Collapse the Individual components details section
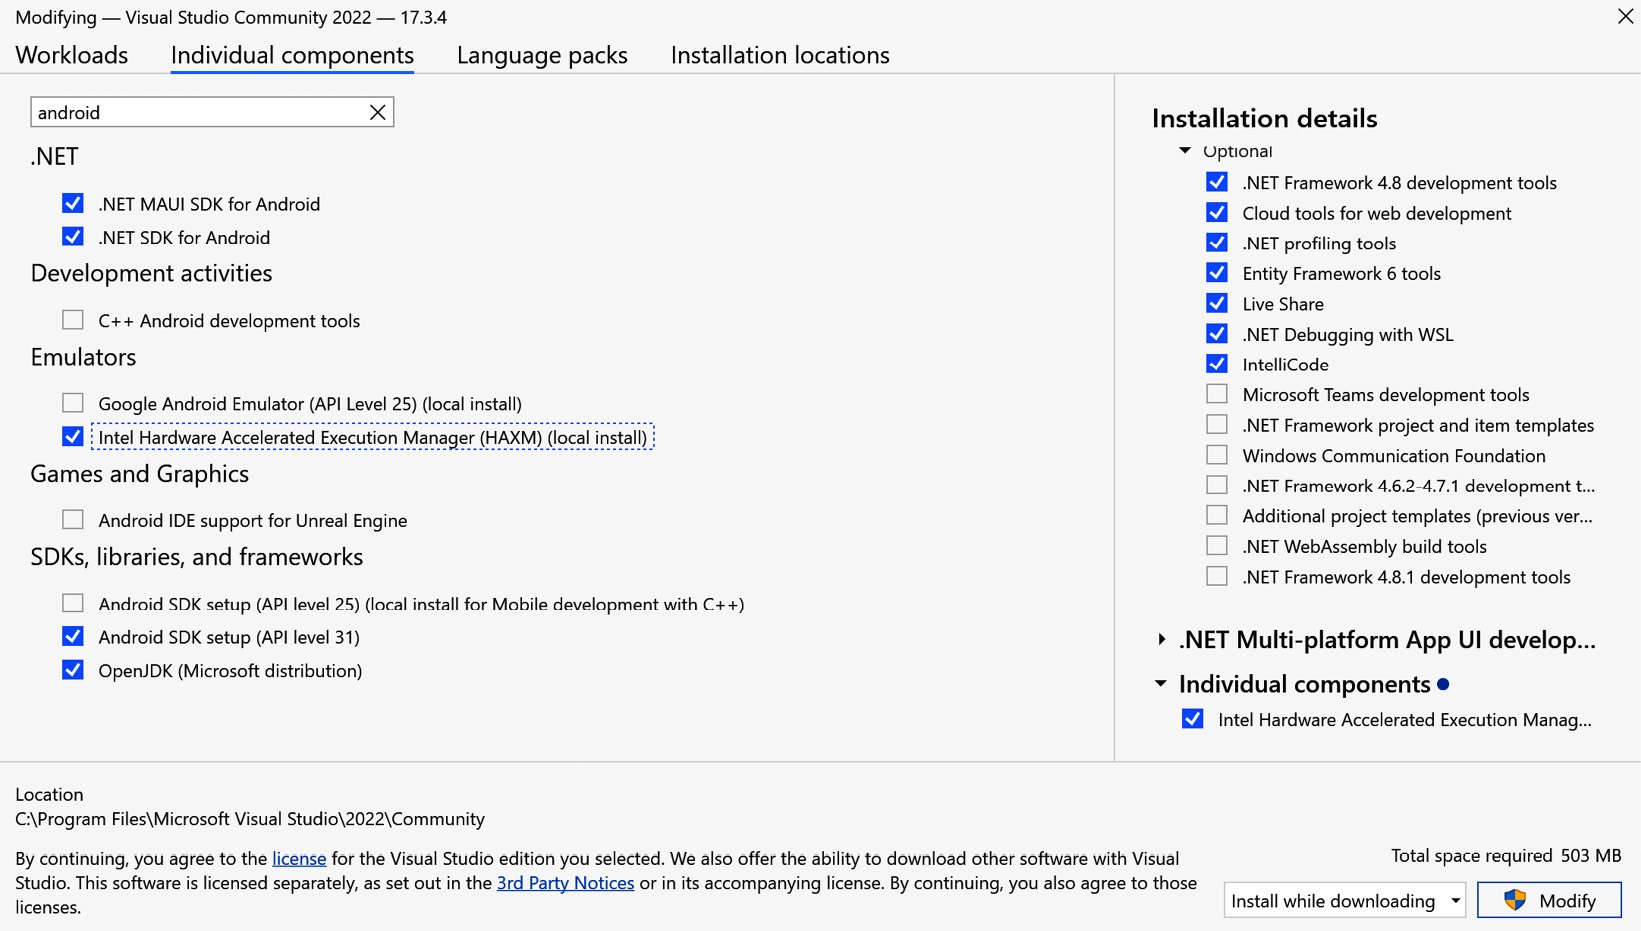 [x=1161, y=684]
